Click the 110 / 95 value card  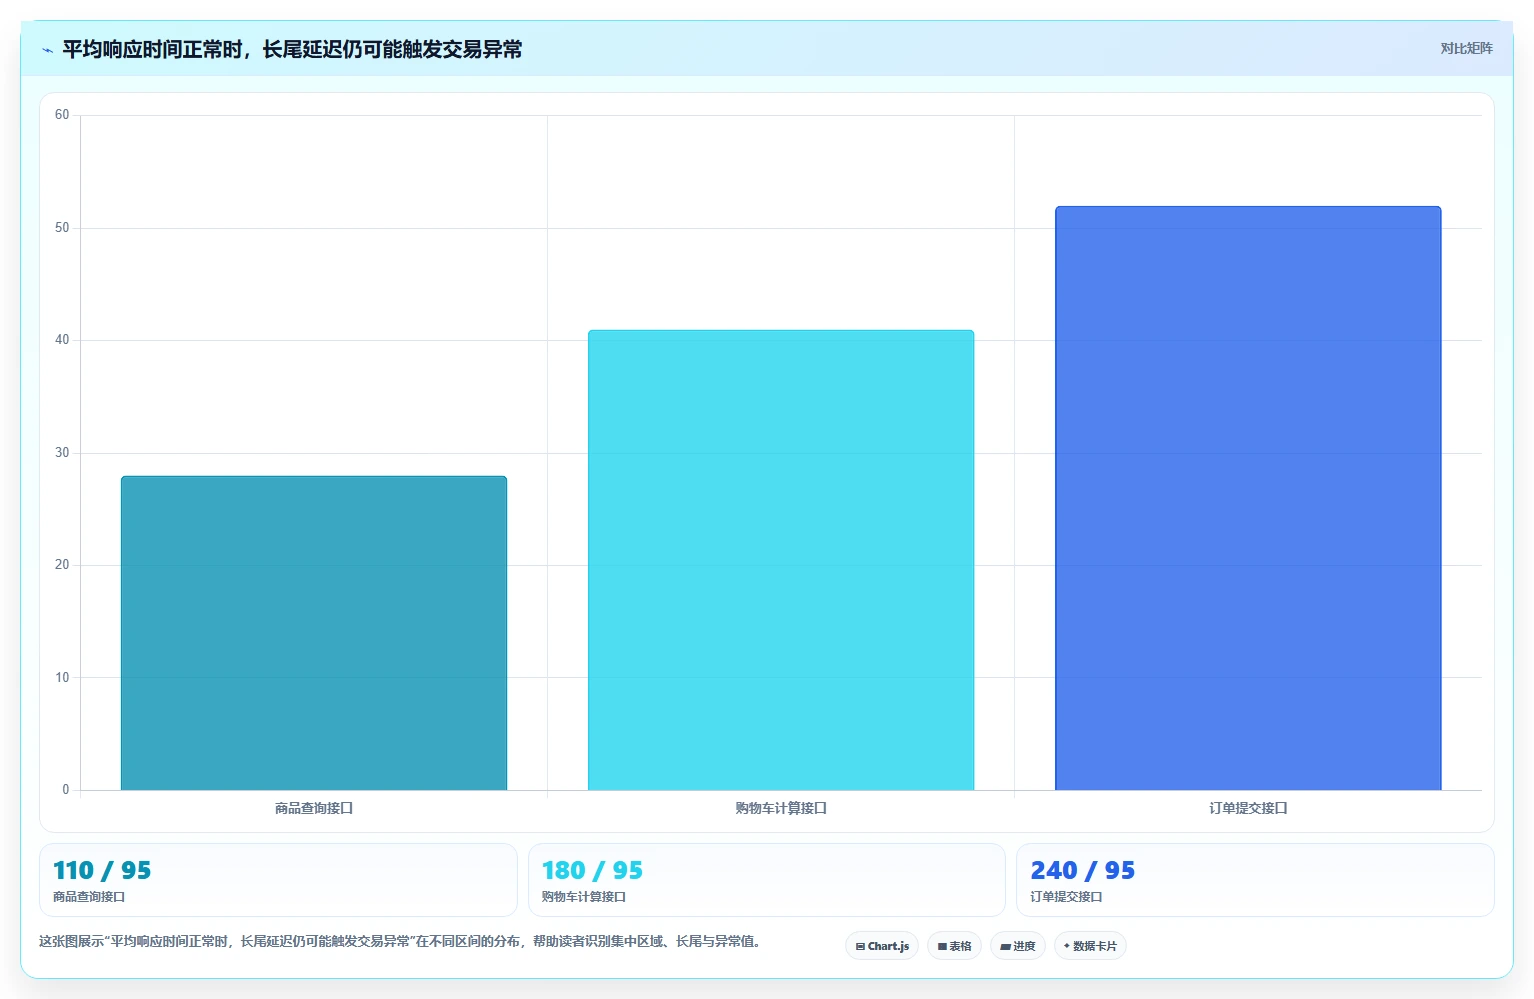278,880
